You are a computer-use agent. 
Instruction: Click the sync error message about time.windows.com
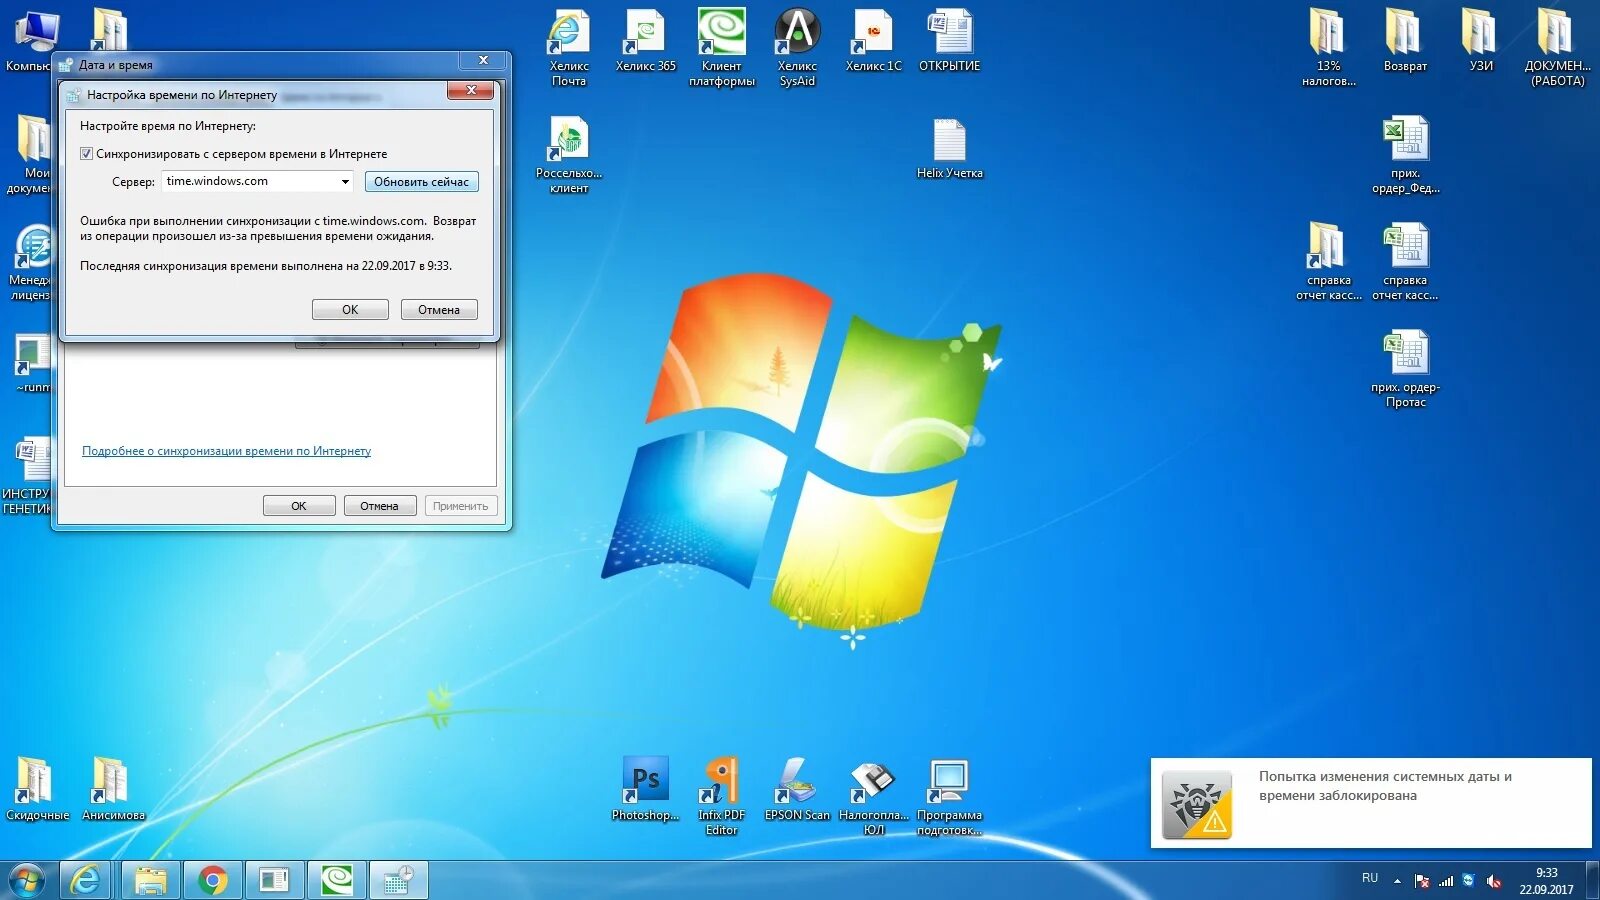[x=278, y=229]
